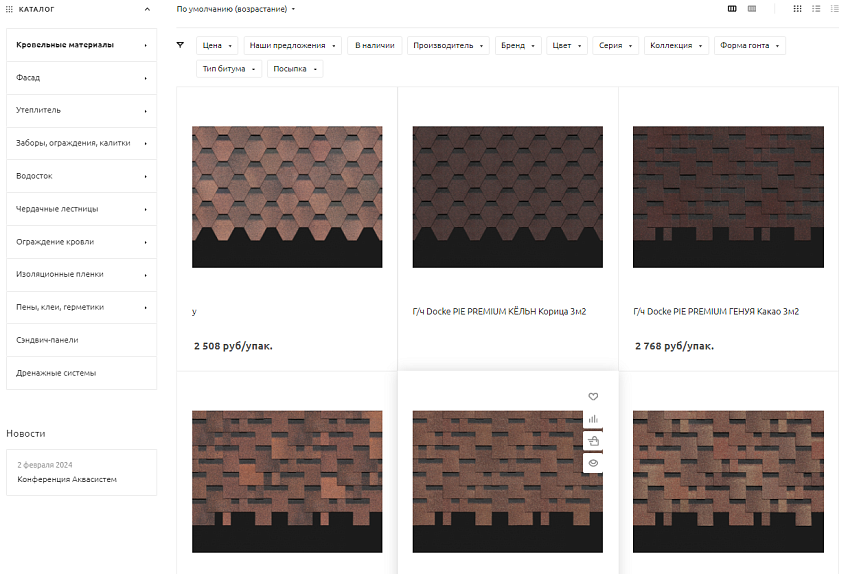Screen dimensions: 861x574
Task: Switch to tile grid view icon
Action: click(x=797, y=9)
